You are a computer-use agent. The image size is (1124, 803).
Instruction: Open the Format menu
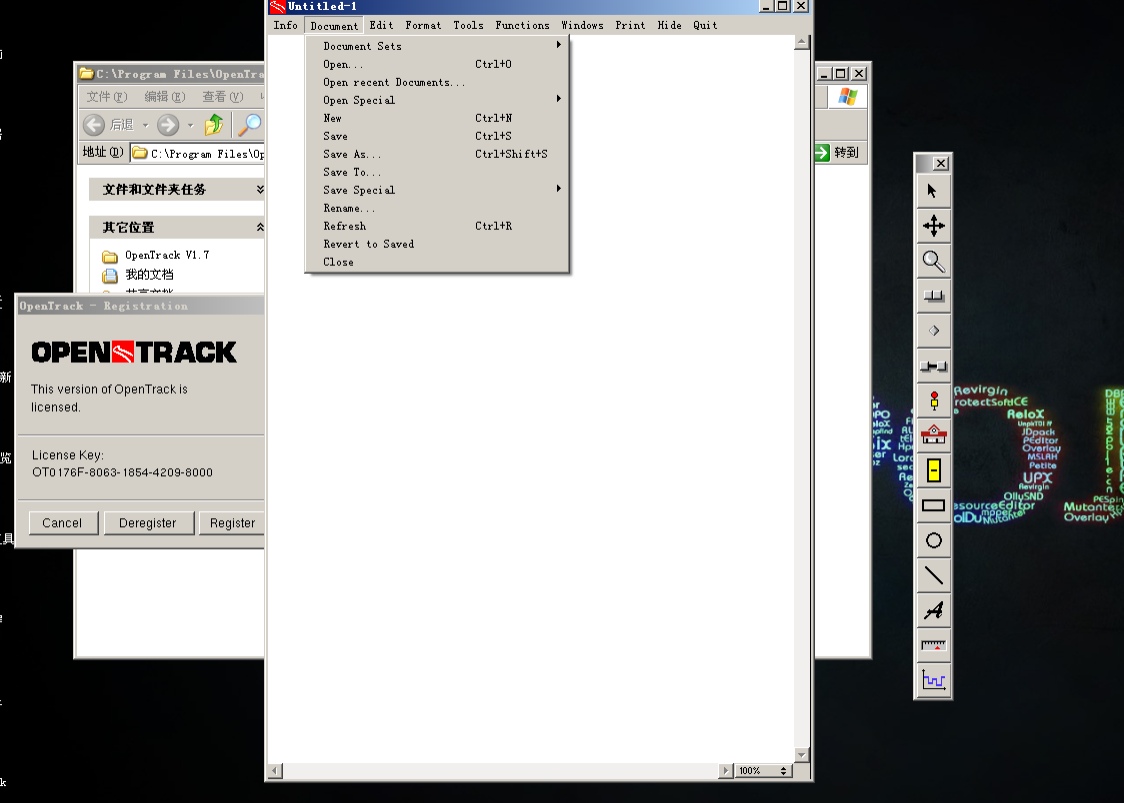click(423, 25)
